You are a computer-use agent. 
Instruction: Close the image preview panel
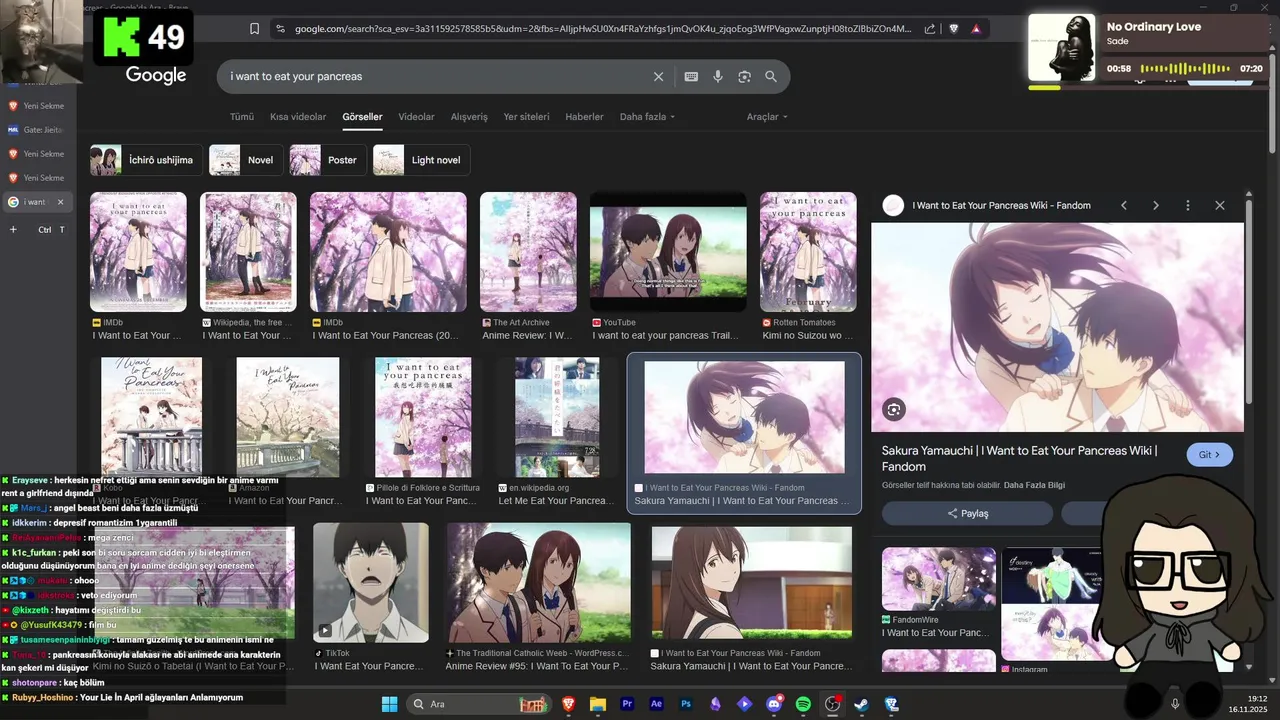coord(1220,205)
